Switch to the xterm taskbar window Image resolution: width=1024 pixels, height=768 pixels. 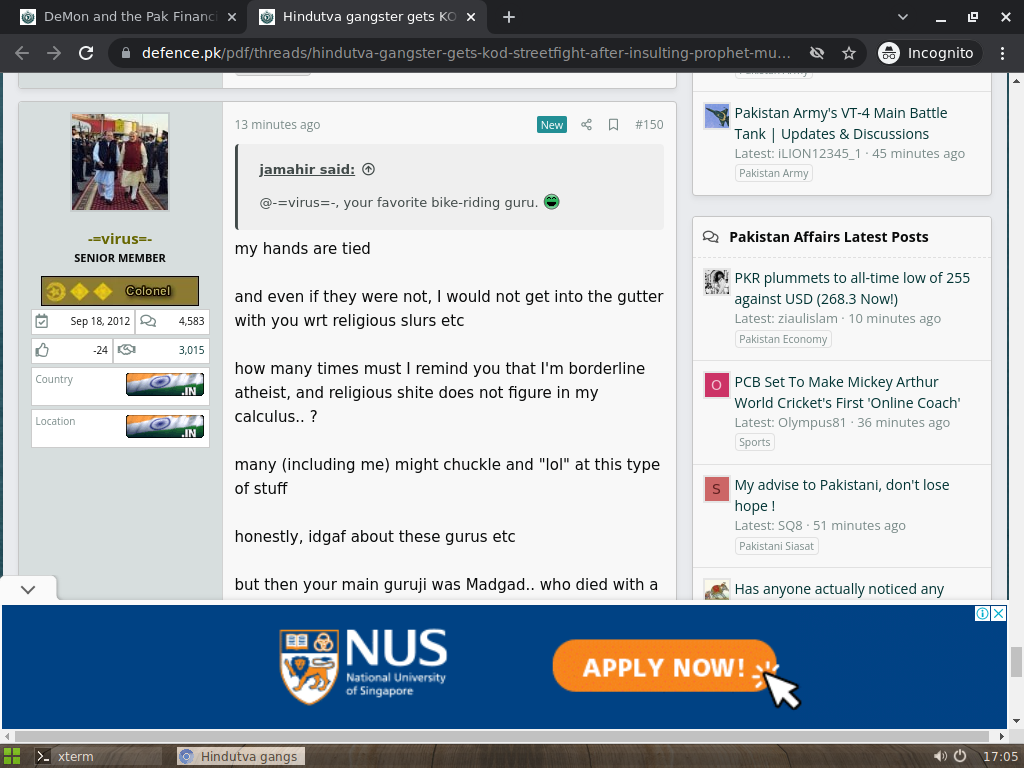point(97,756)
